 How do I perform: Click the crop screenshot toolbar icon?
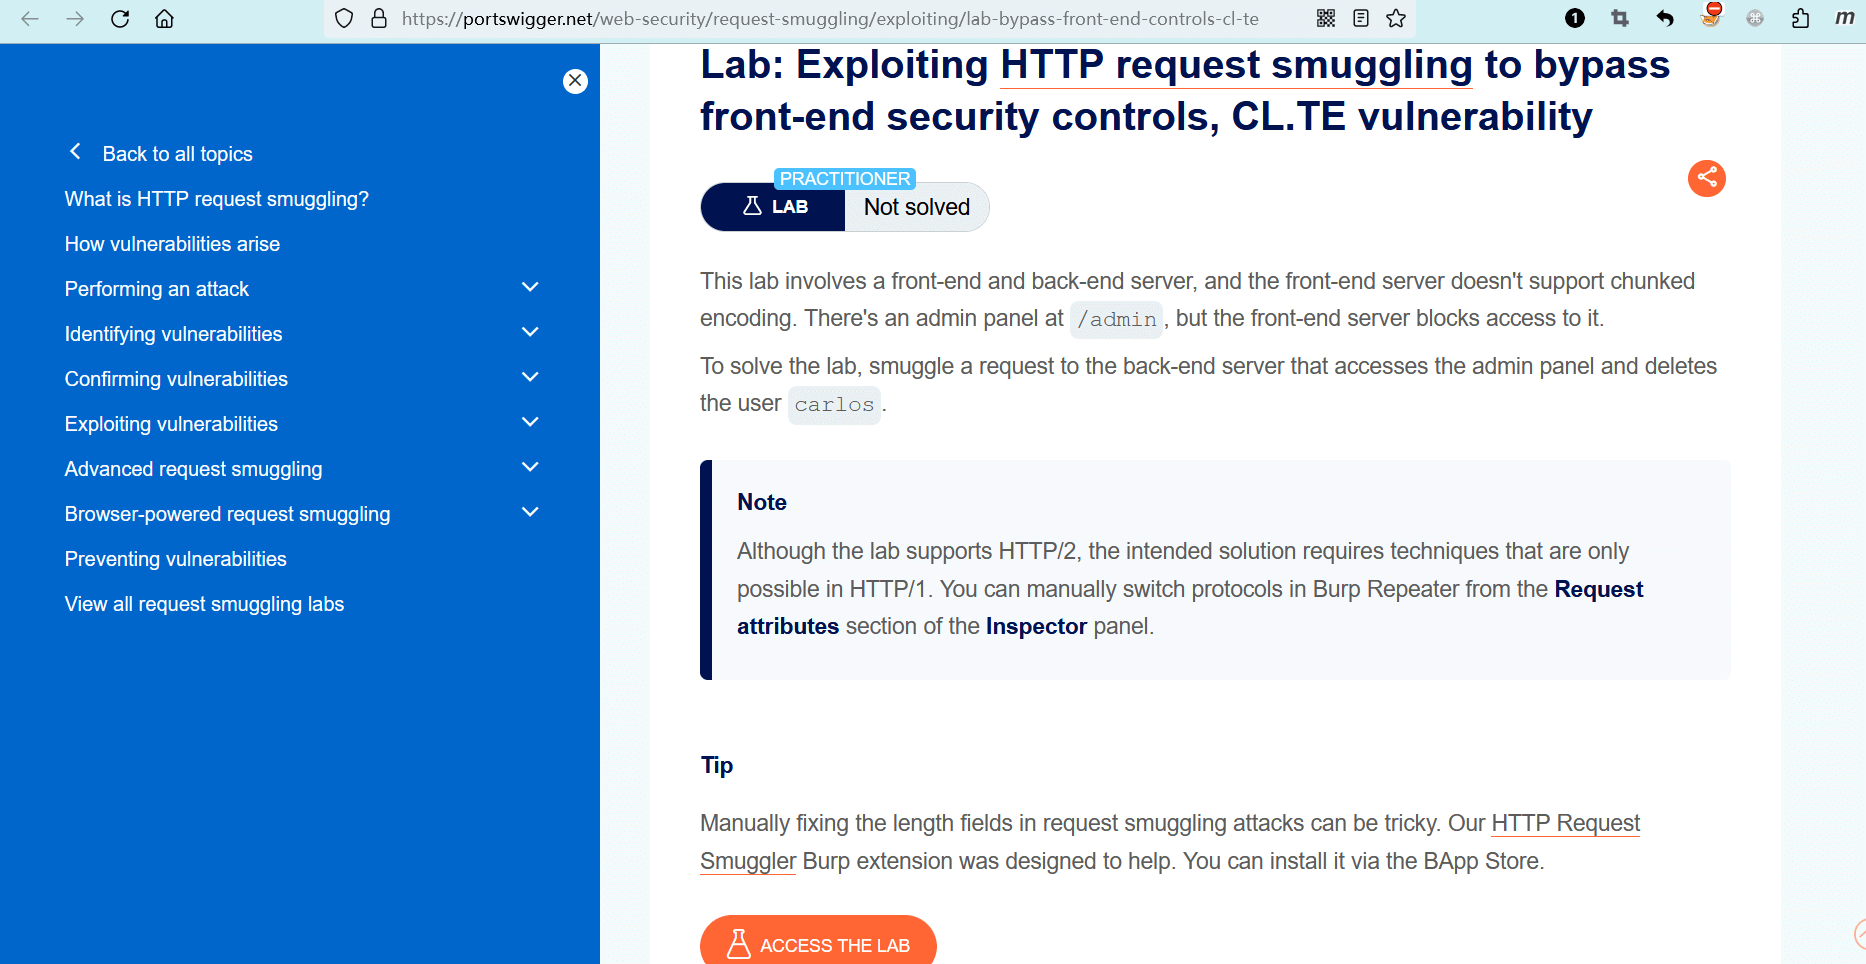(1620, 19)
